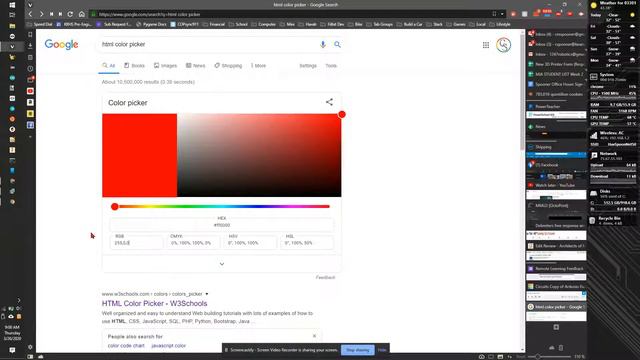Open the School bookmarks folder
640x360 pixels.
238,24
